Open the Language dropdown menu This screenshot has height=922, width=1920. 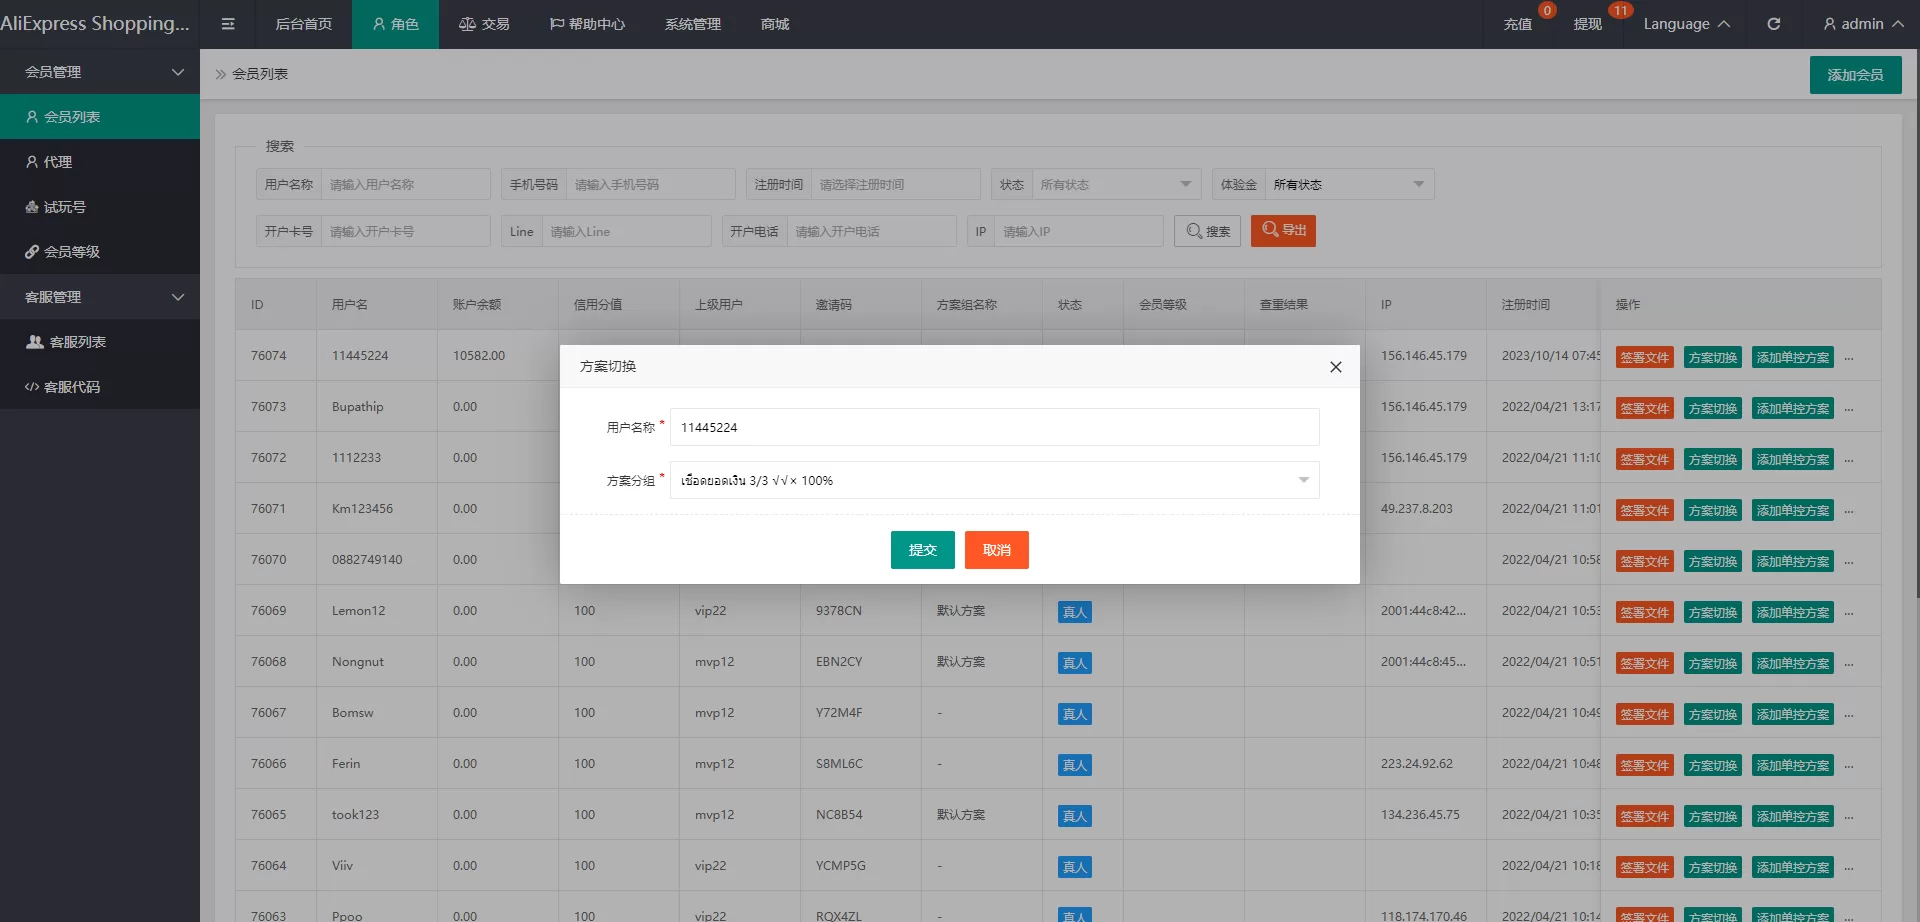[1686, 24]
